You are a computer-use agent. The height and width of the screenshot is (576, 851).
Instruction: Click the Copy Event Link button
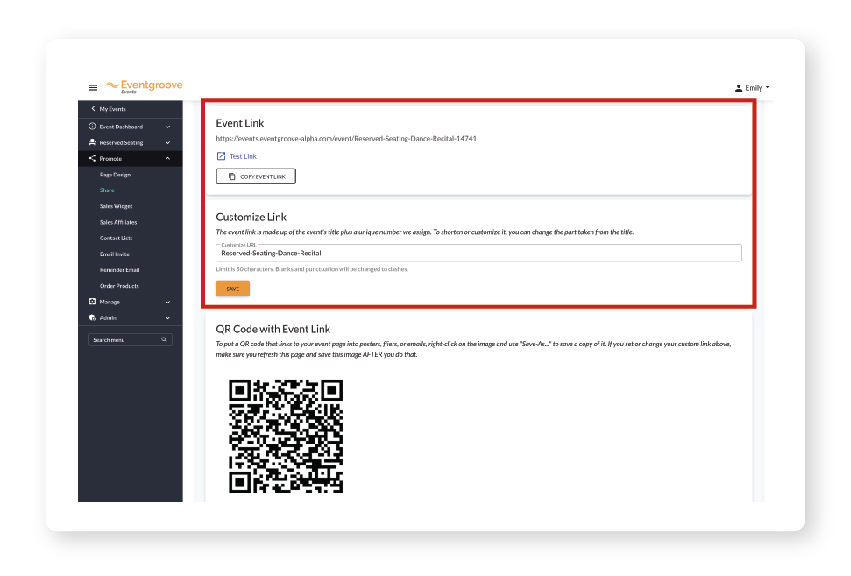(x=256, y=176)
